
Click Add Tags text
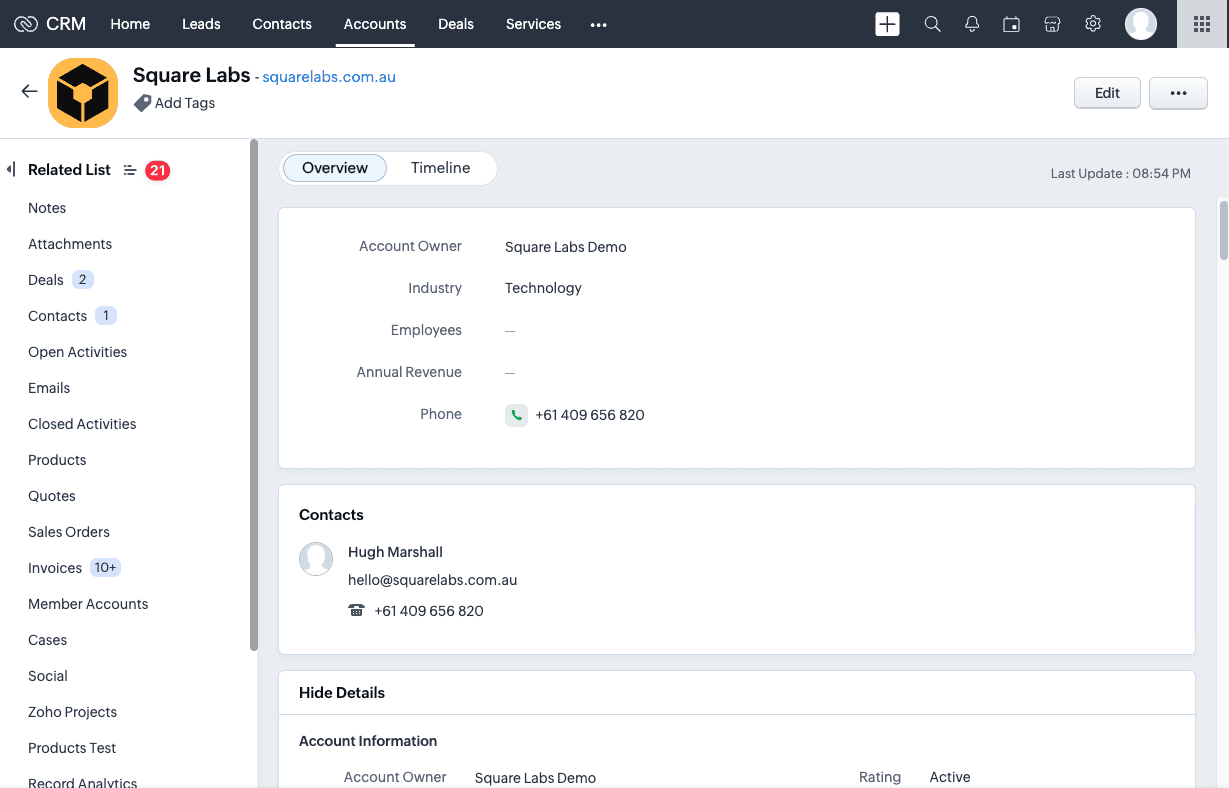coord(185,103)
